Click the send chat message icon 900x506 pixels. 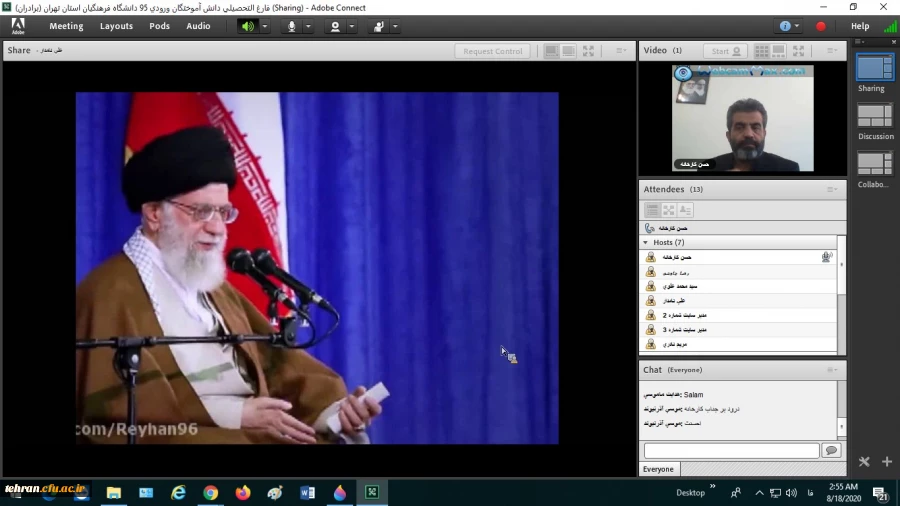pyautogui.click(x=830, y=451)
